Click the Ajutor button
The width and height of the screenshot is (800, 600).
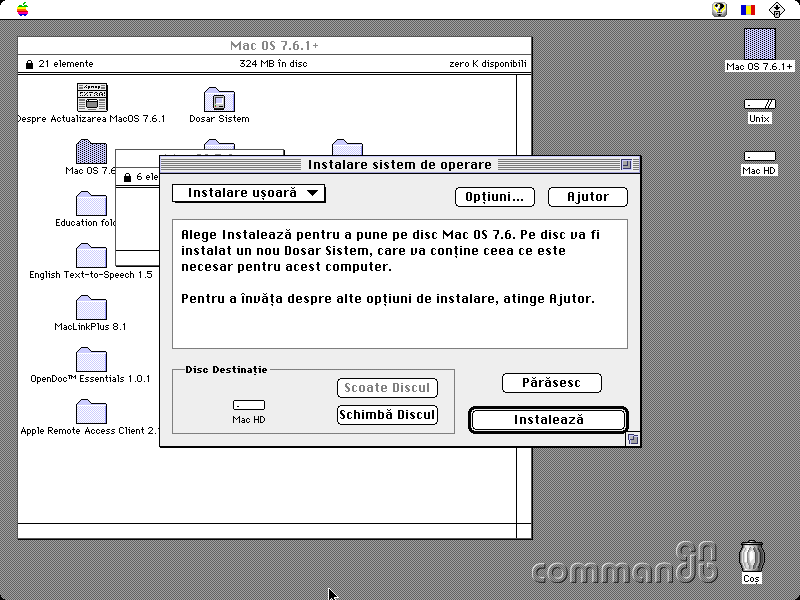[588, 197]
